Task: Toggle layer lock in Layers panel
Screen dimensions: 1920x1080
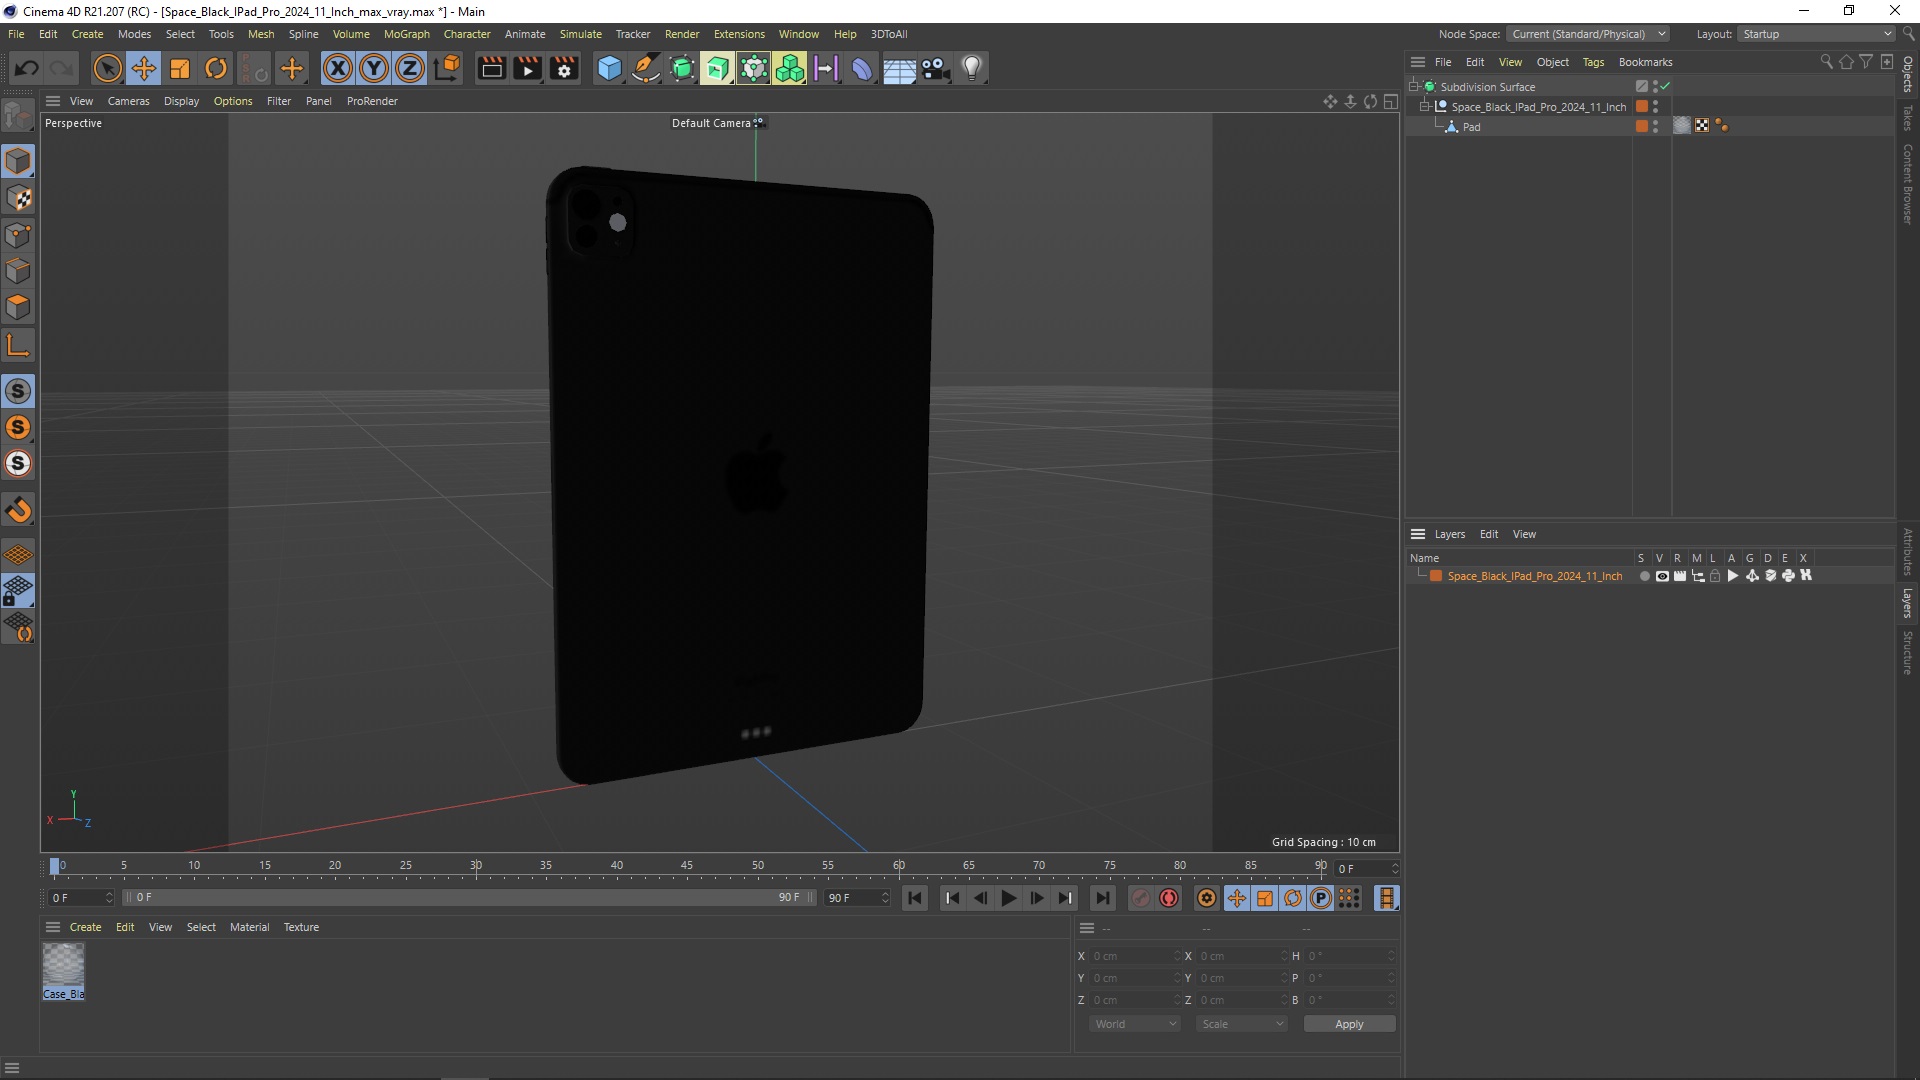Action: click(x=1716, y=576)
